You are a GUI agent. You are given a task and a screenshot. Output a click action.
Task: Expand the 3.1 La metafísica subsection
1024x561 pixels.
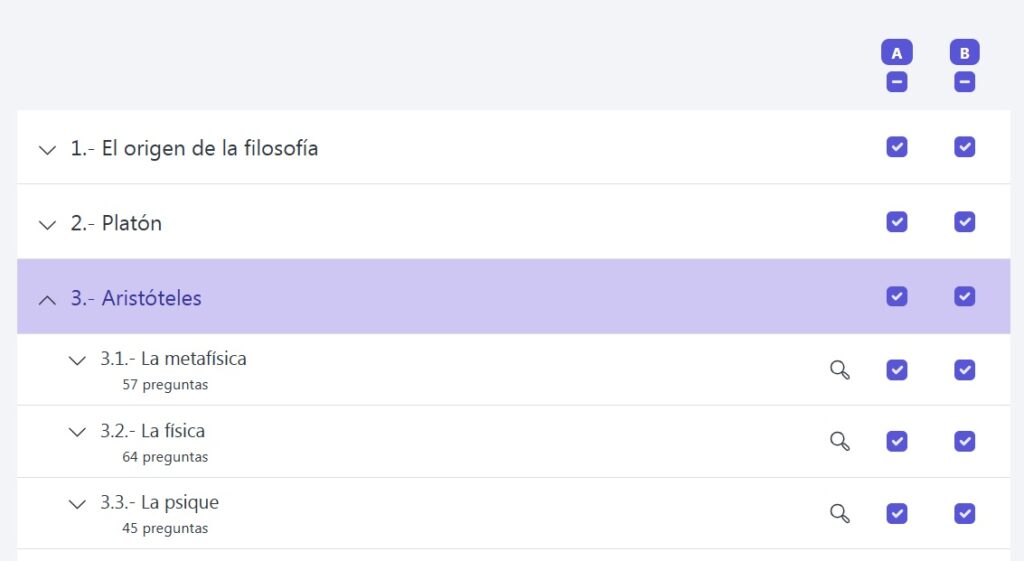[77, 360]
